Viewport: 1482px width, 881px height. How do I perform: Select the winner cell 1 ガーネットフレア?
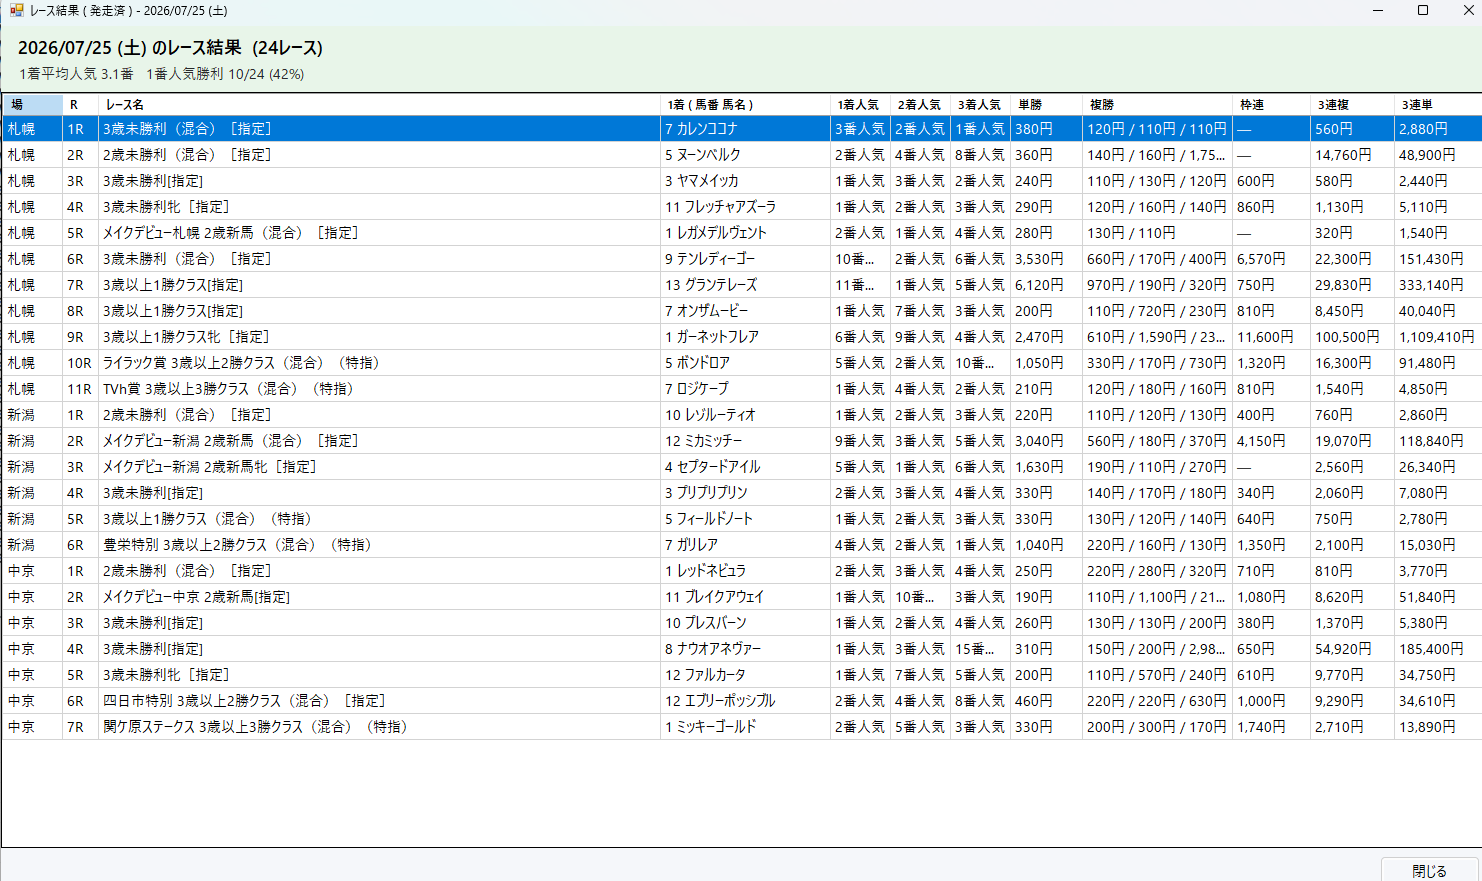[x=745, y=337]
